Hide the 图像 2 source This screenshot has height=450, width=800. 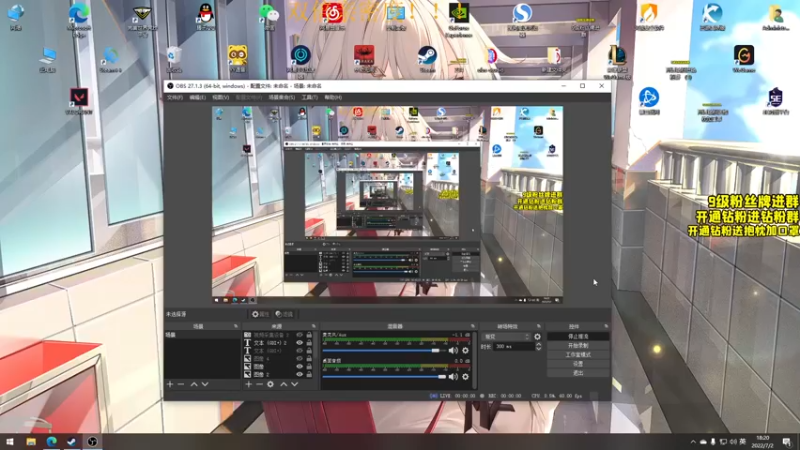tap(299, 374)
